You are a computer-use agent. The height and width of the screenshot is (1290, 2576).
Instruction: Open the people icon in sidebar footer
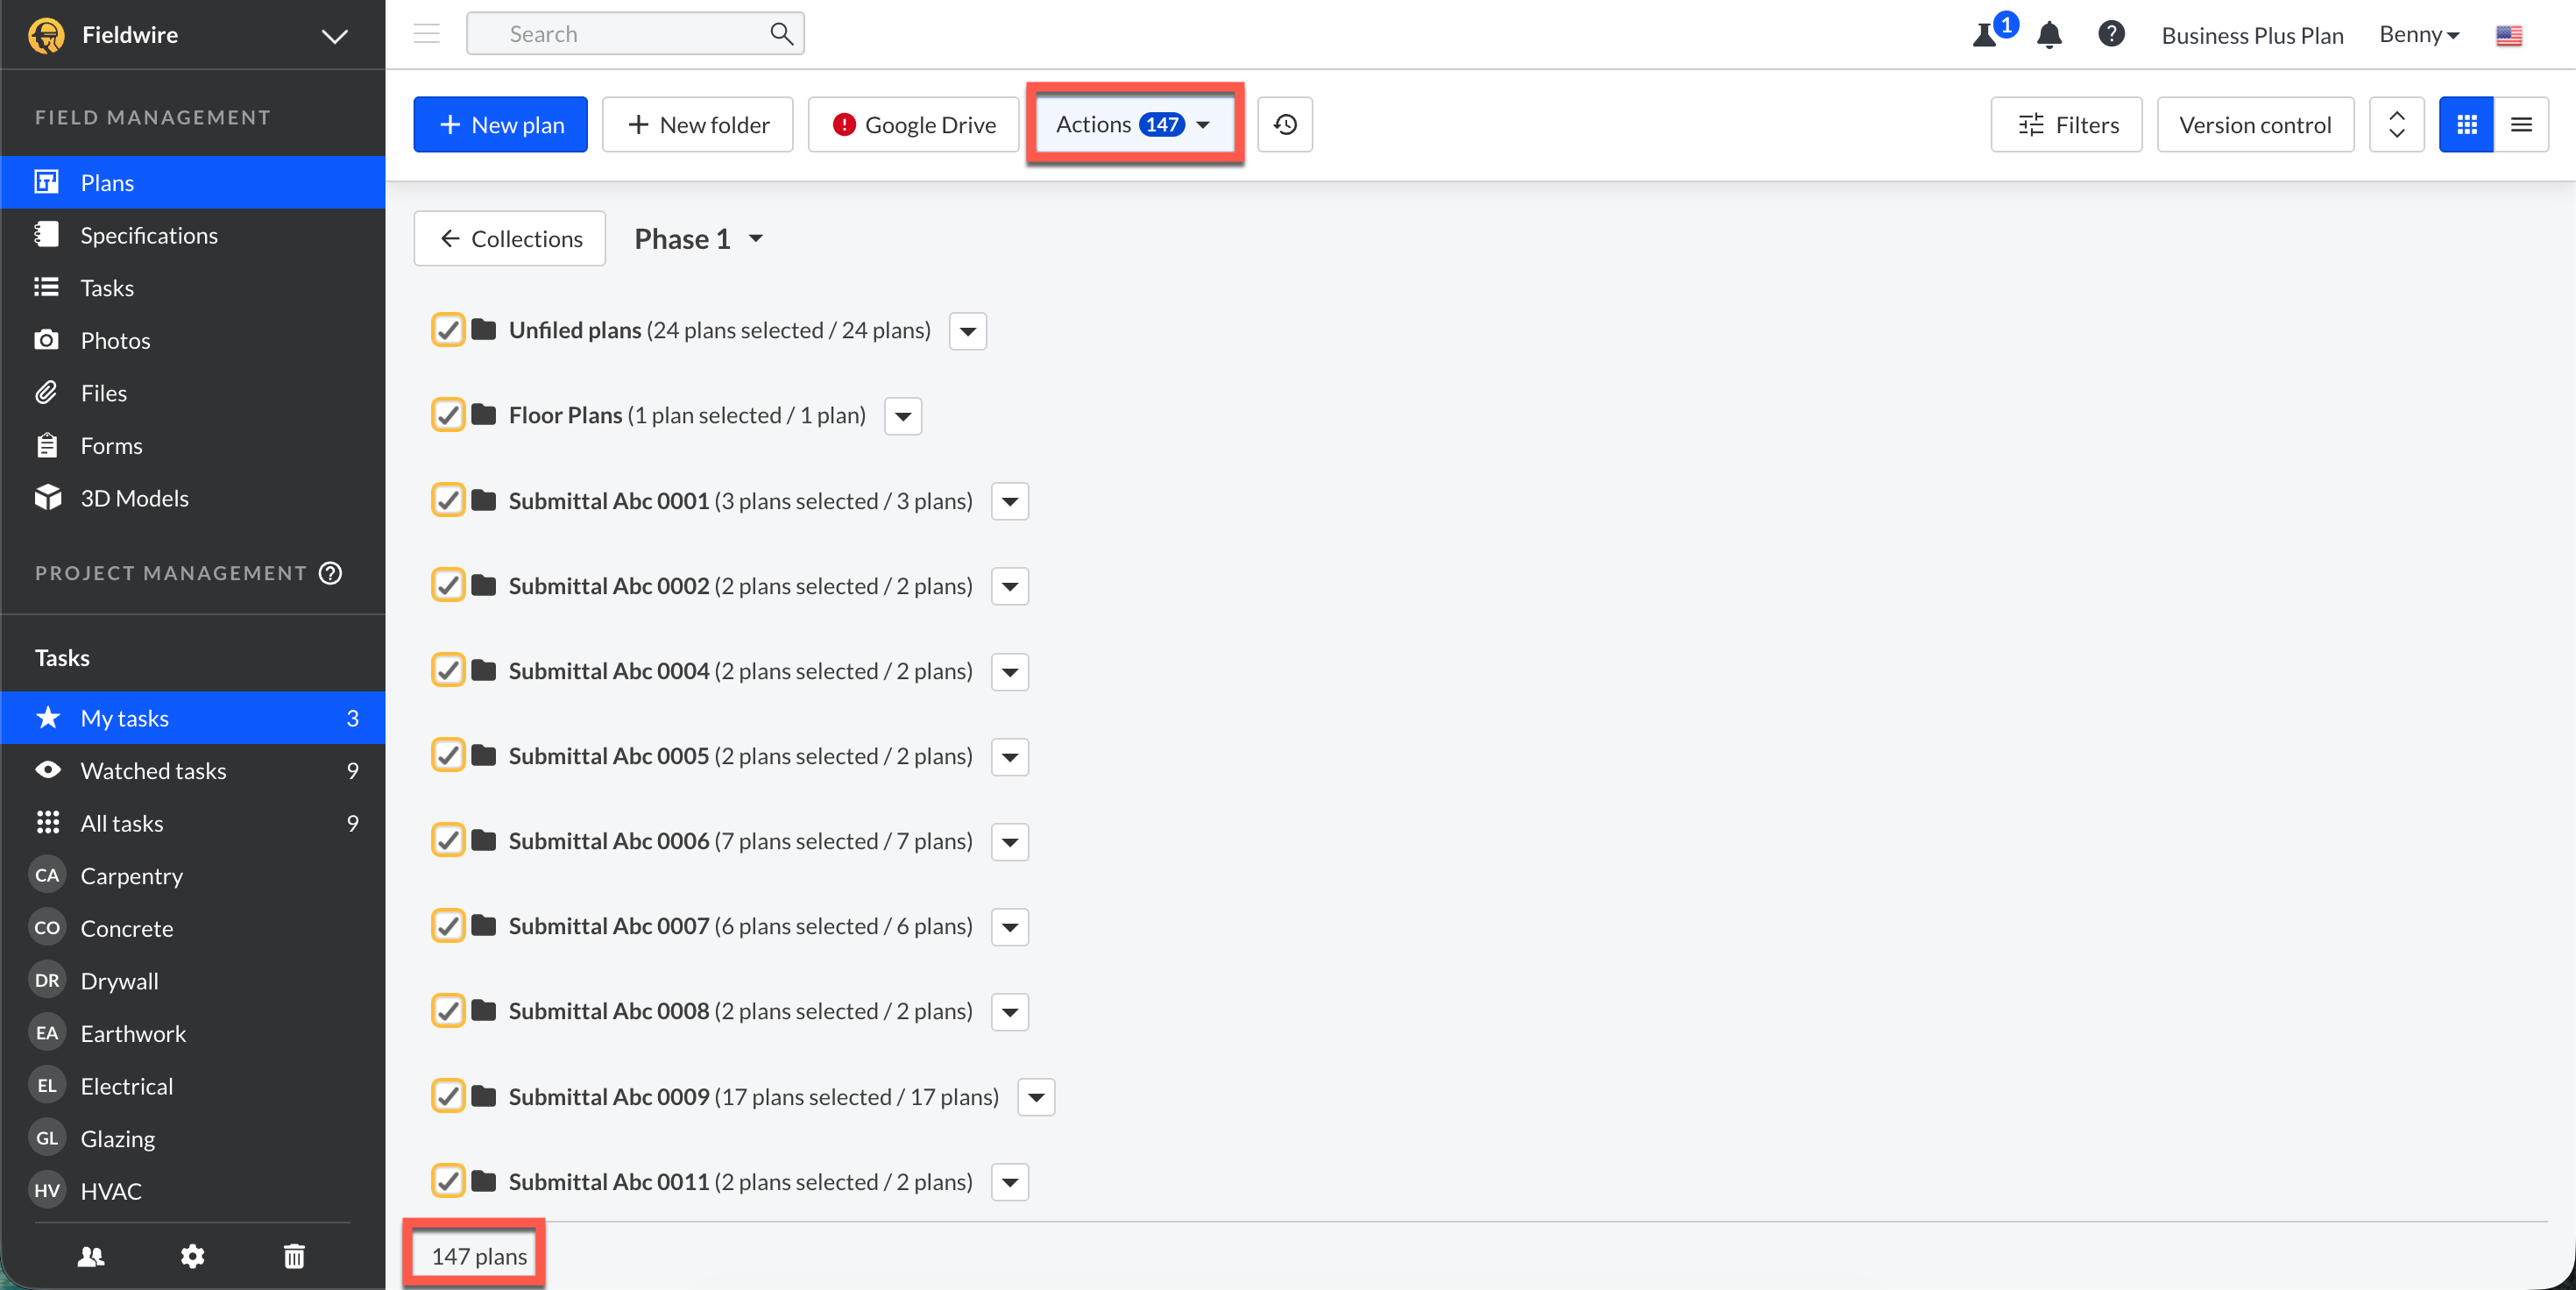coord(91,1256)
